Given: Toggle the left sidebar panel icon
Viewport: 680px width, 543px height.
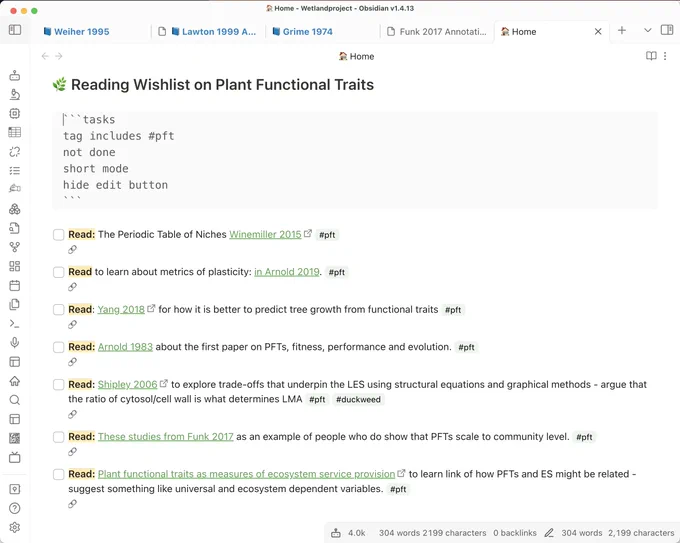Looking at the screenshot, I should click(15, 29).
